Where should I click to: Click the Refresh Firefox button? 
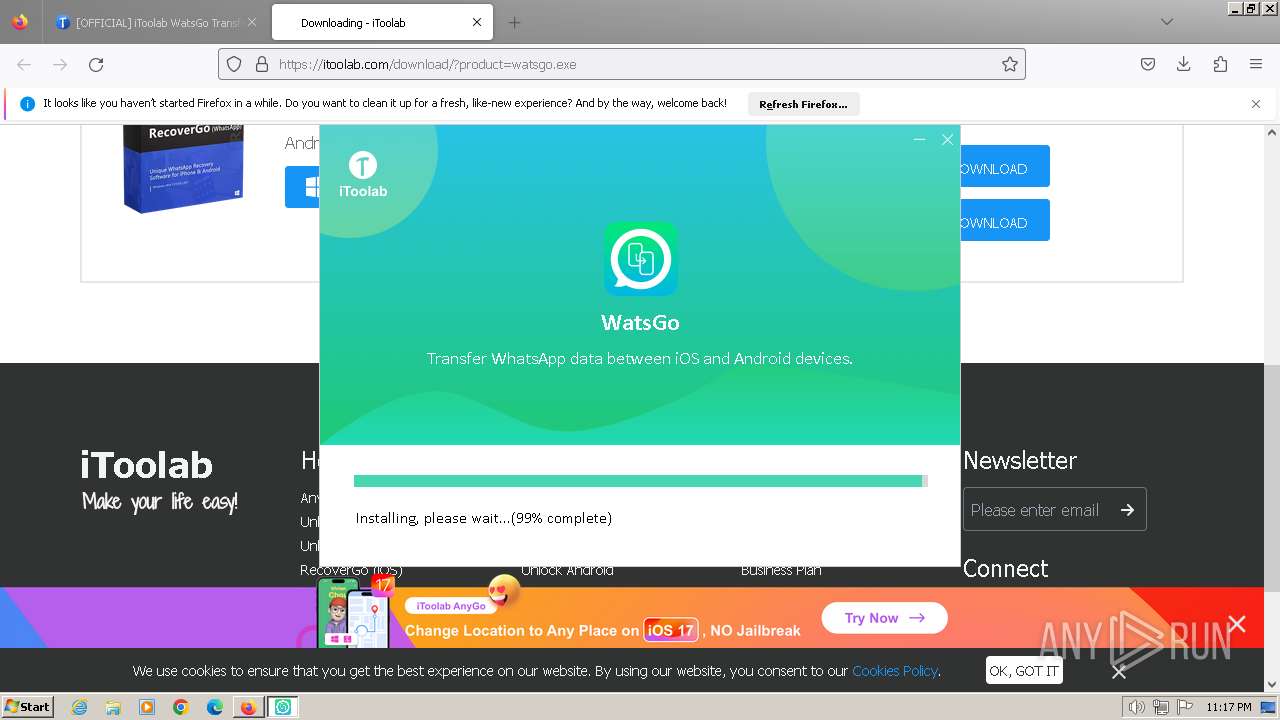[803, 104]
